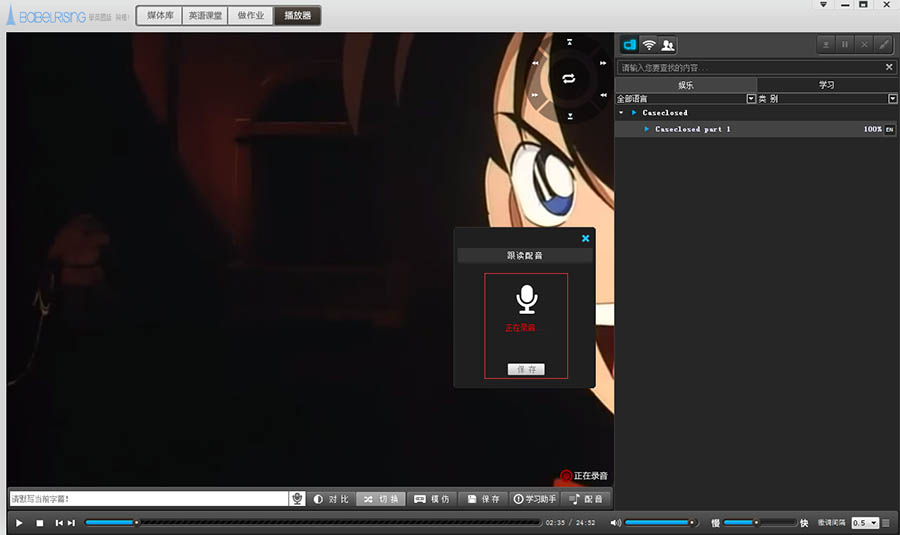Toggle the 对比 compare button
This screenshot has height=535, width=900.
click(331, 499)
